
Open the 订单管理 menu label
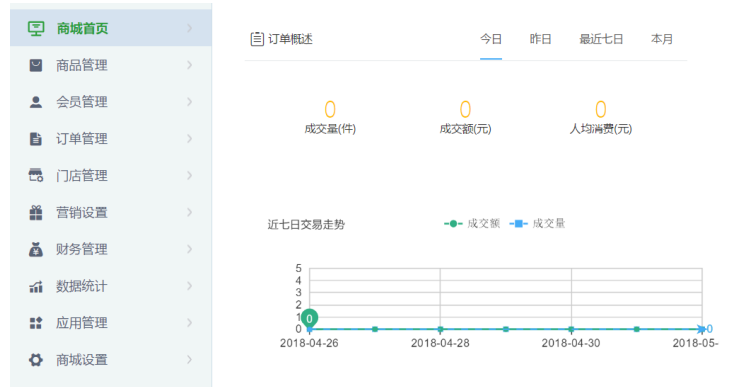pyautogui.click(x=82, y=139)
